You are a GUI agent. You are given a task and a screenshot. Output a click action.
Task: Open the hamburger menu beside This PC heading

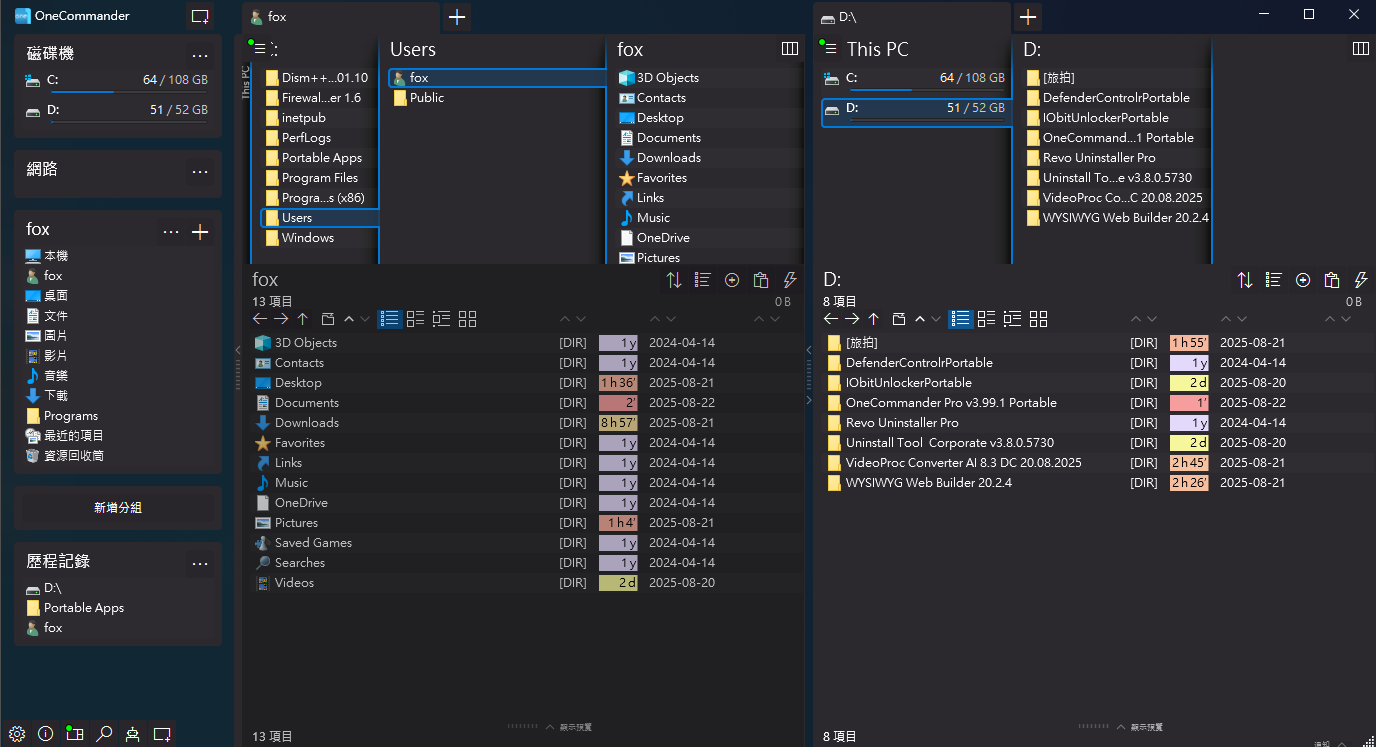[x=831, y=49]
